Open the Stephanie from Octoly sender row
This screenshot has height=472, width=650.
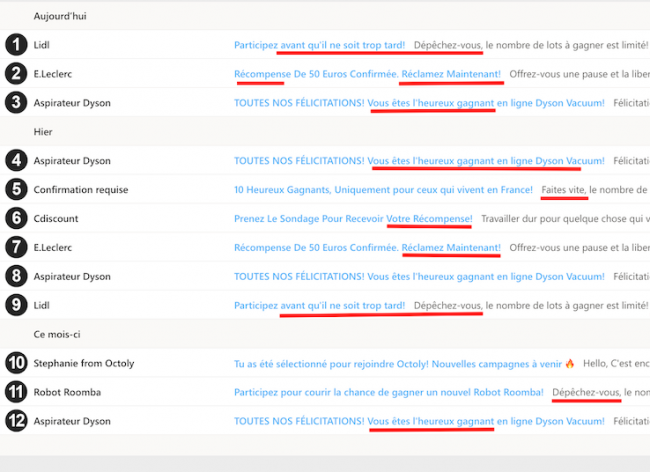coord(84,363)
